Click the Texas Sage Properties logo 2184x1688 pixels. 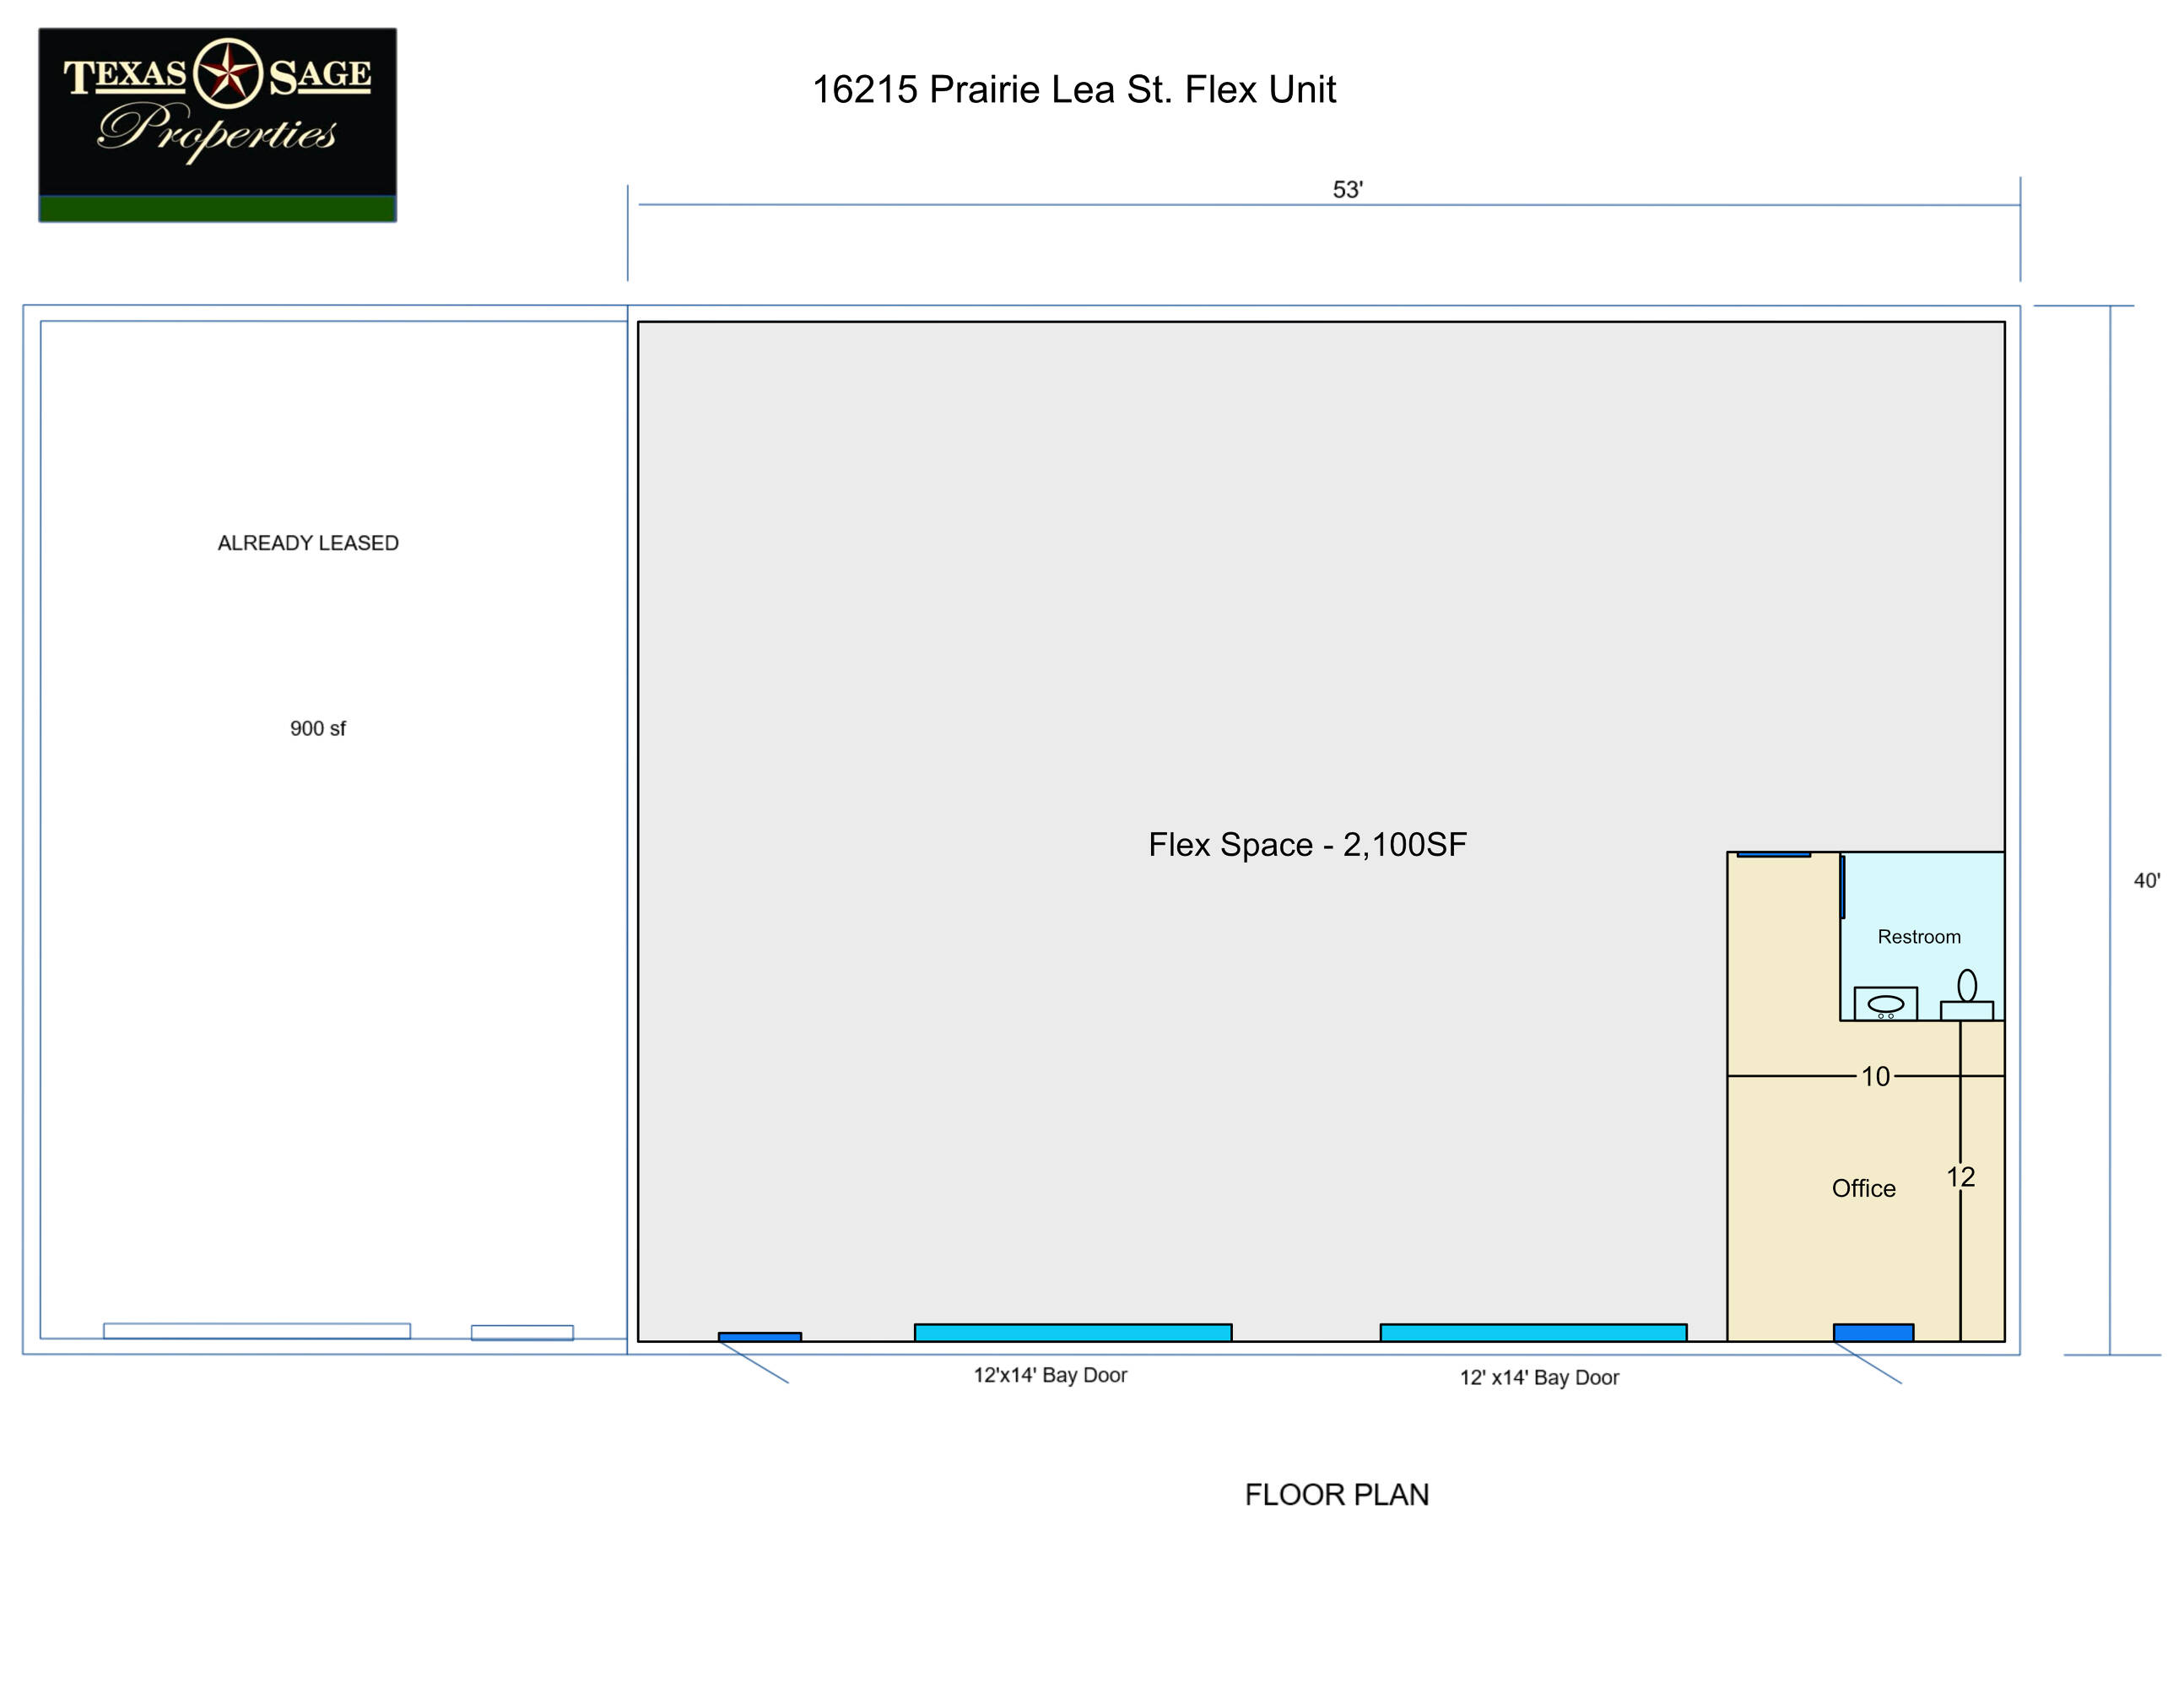218,112
